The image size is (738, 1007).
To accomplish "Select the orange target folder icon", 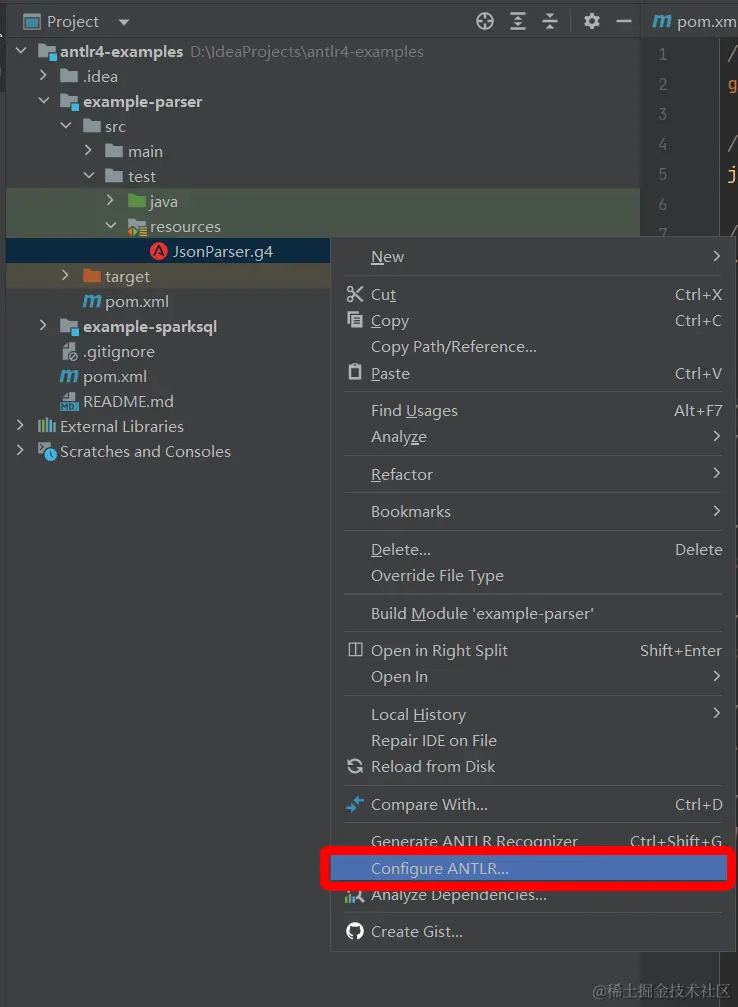I will pyautogui.click(x=92, y=276).
